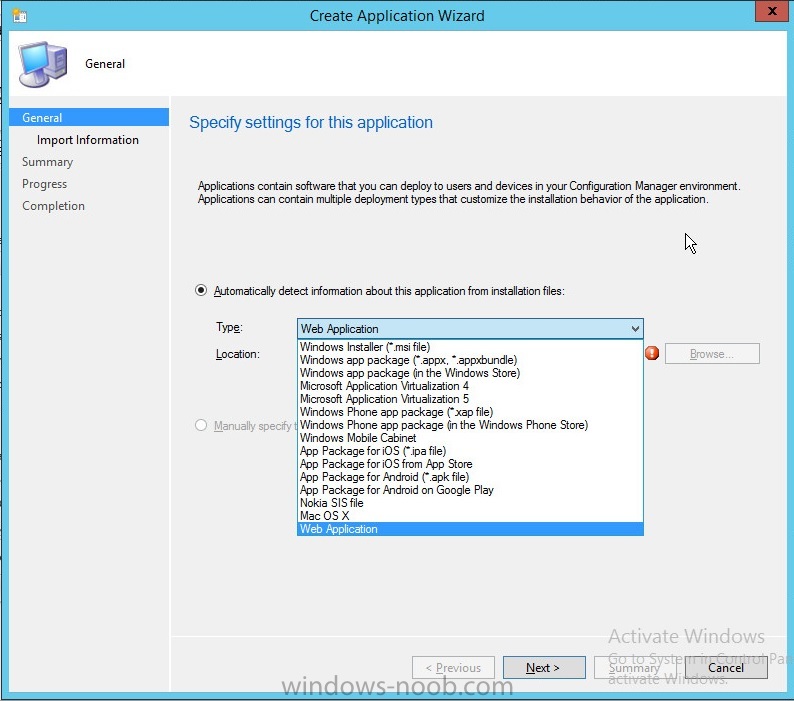The width and height of the screenshot is (794, 701).
Task: Click the Summary button at bottom
Action: point(635,668)
